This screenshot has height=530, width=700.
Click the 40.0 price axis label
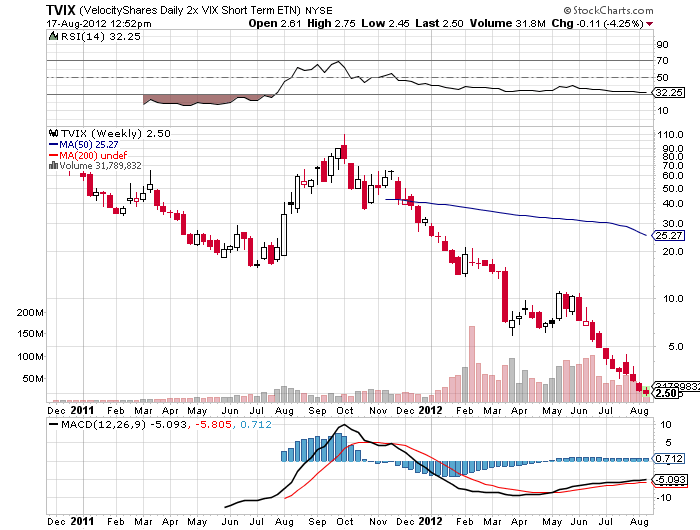tap(672, 203)
